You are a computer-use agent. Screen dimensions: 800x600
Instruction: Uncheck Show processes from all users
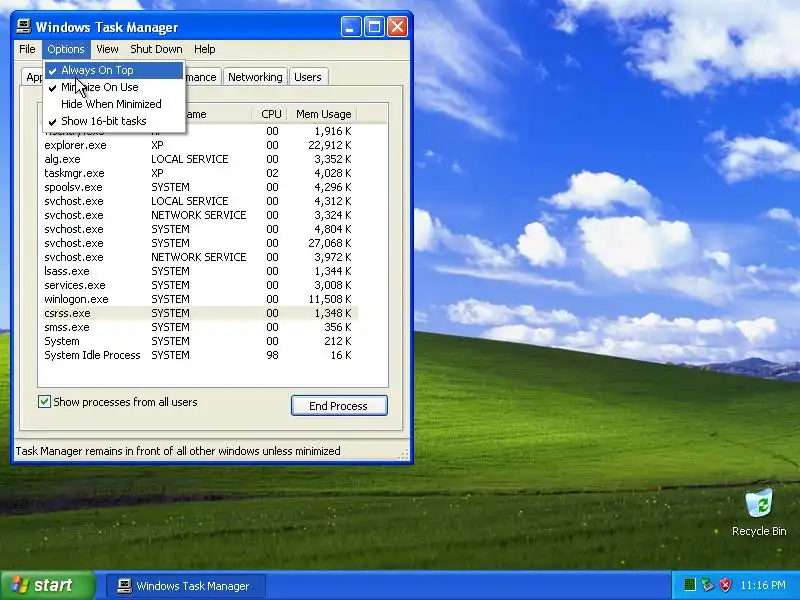44,402
